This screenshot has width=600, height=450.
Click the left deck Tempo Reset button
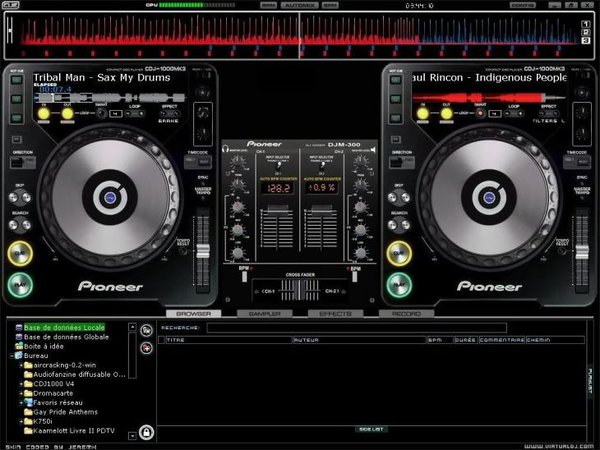point(183,251)
